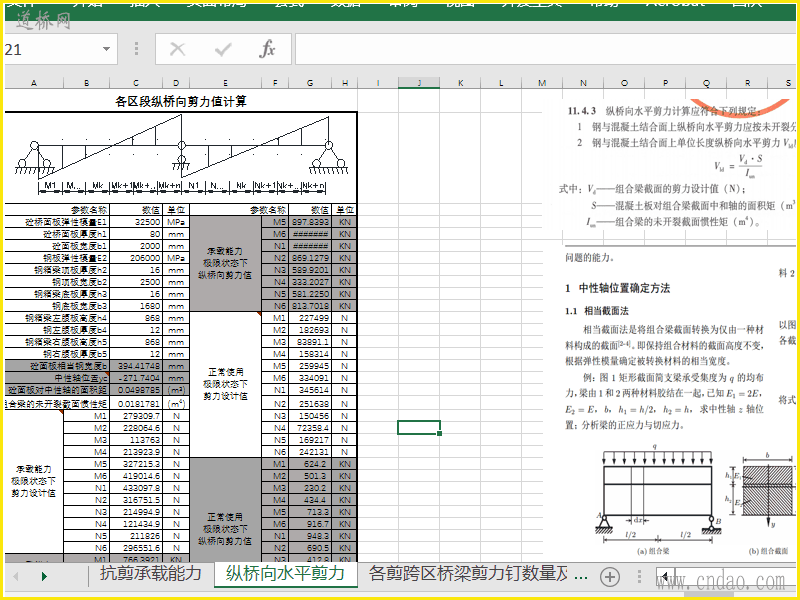Select column K header
Screen dimensions: 800x600
tap(460, 83)
